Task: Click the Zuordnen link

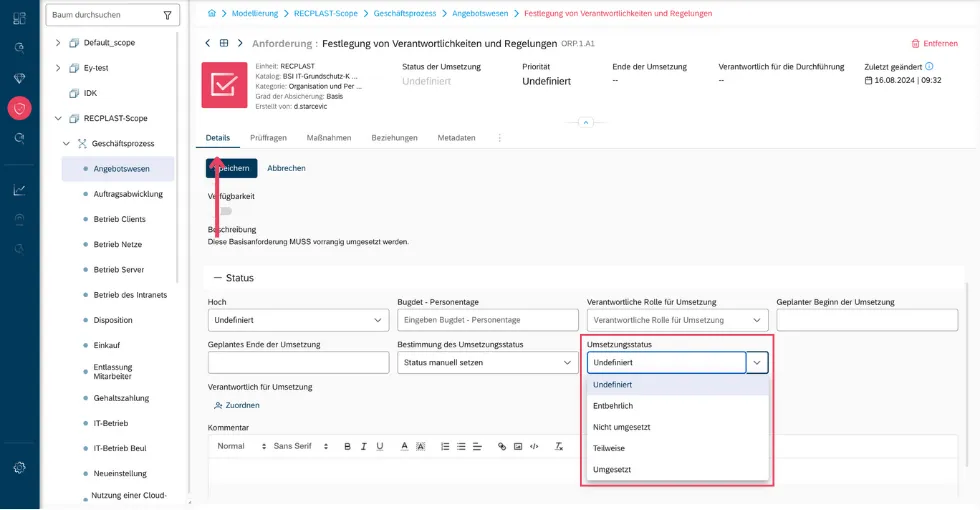Action: [236, 405]
